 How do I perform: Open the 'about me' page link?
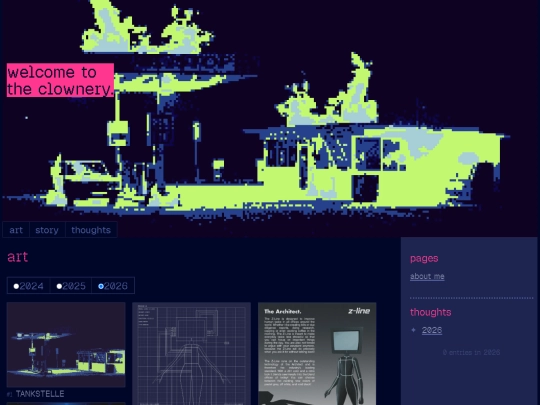tap(427, 277)
